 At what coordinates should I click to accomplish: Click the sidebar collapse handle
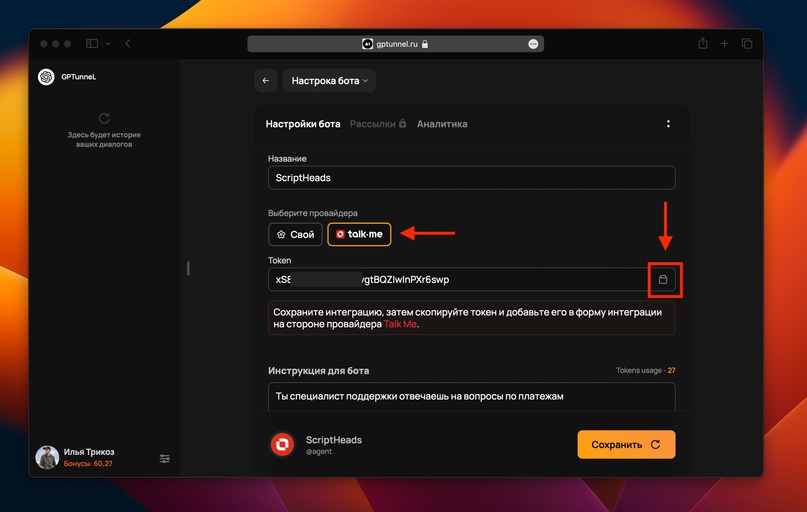coord(188,268)
